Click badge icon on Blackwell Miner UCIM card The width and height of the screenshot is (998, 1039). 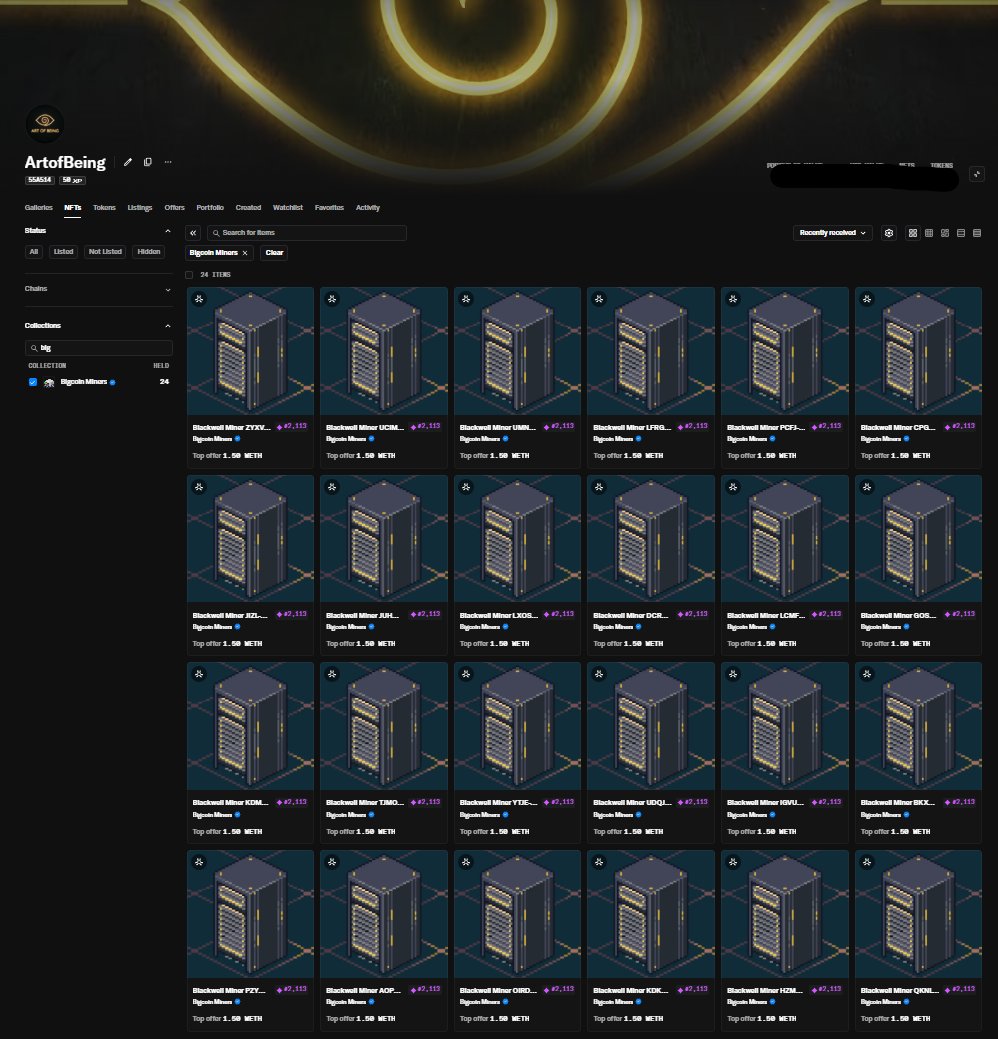pyautogui.click(x=332, y=300)
